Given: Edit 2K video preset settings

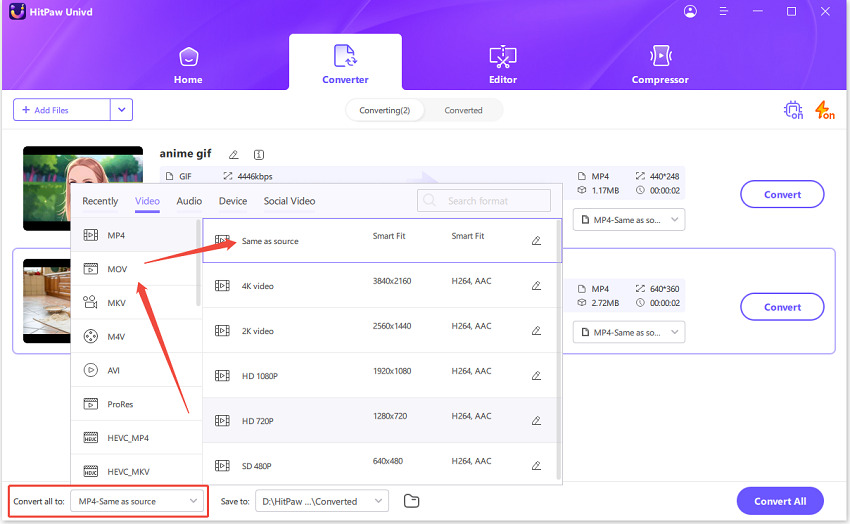Looking at the screenshot, I should pos(536,331).
